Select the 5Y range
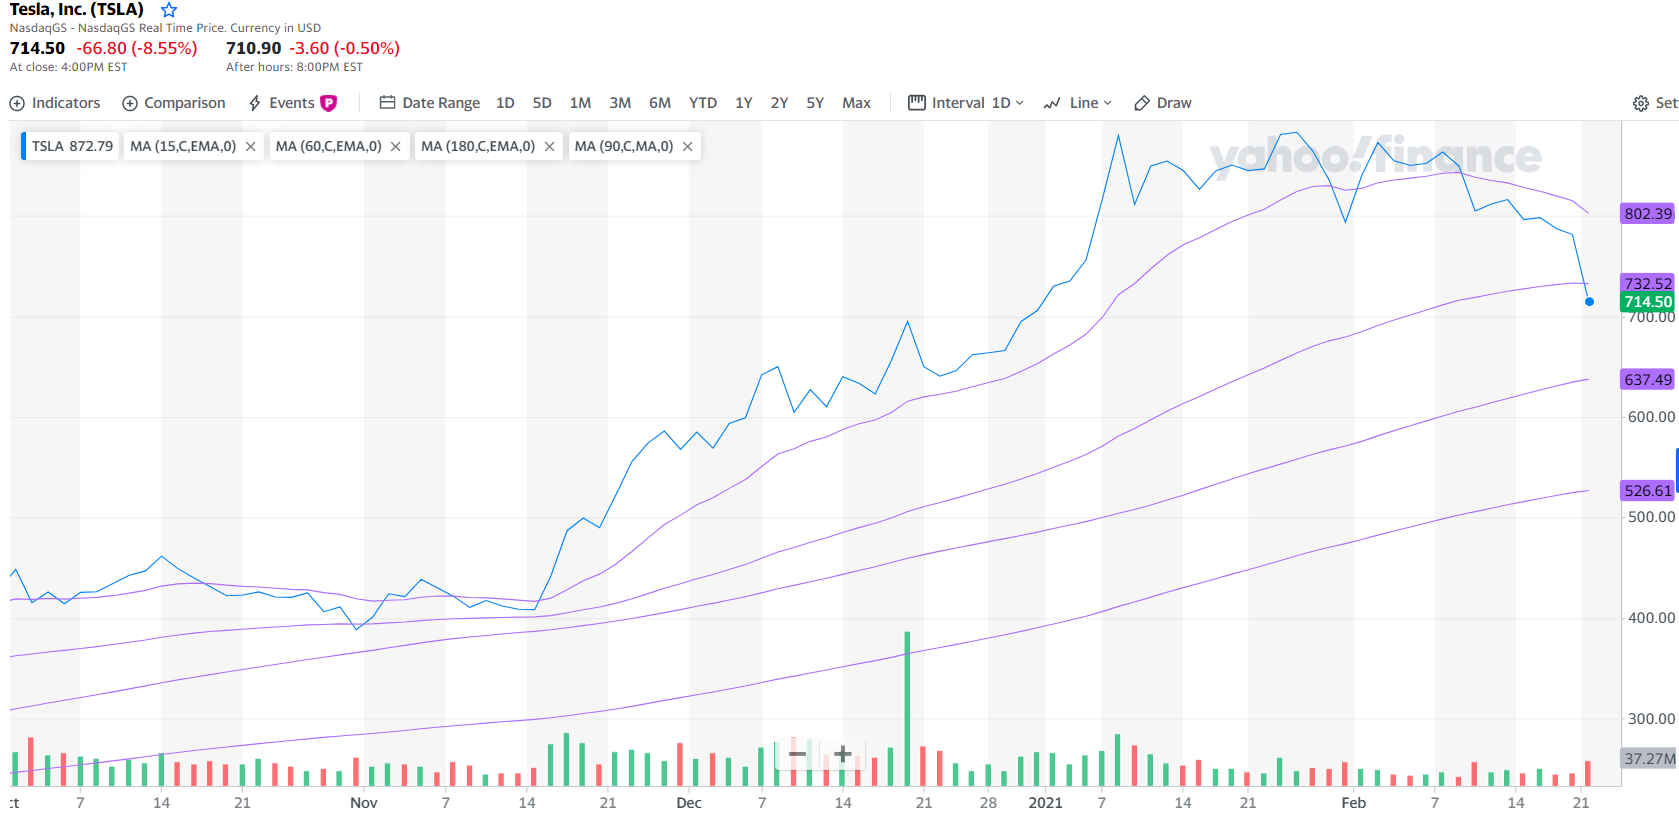This screenshot has width=1679, height=827. (815, 103)
